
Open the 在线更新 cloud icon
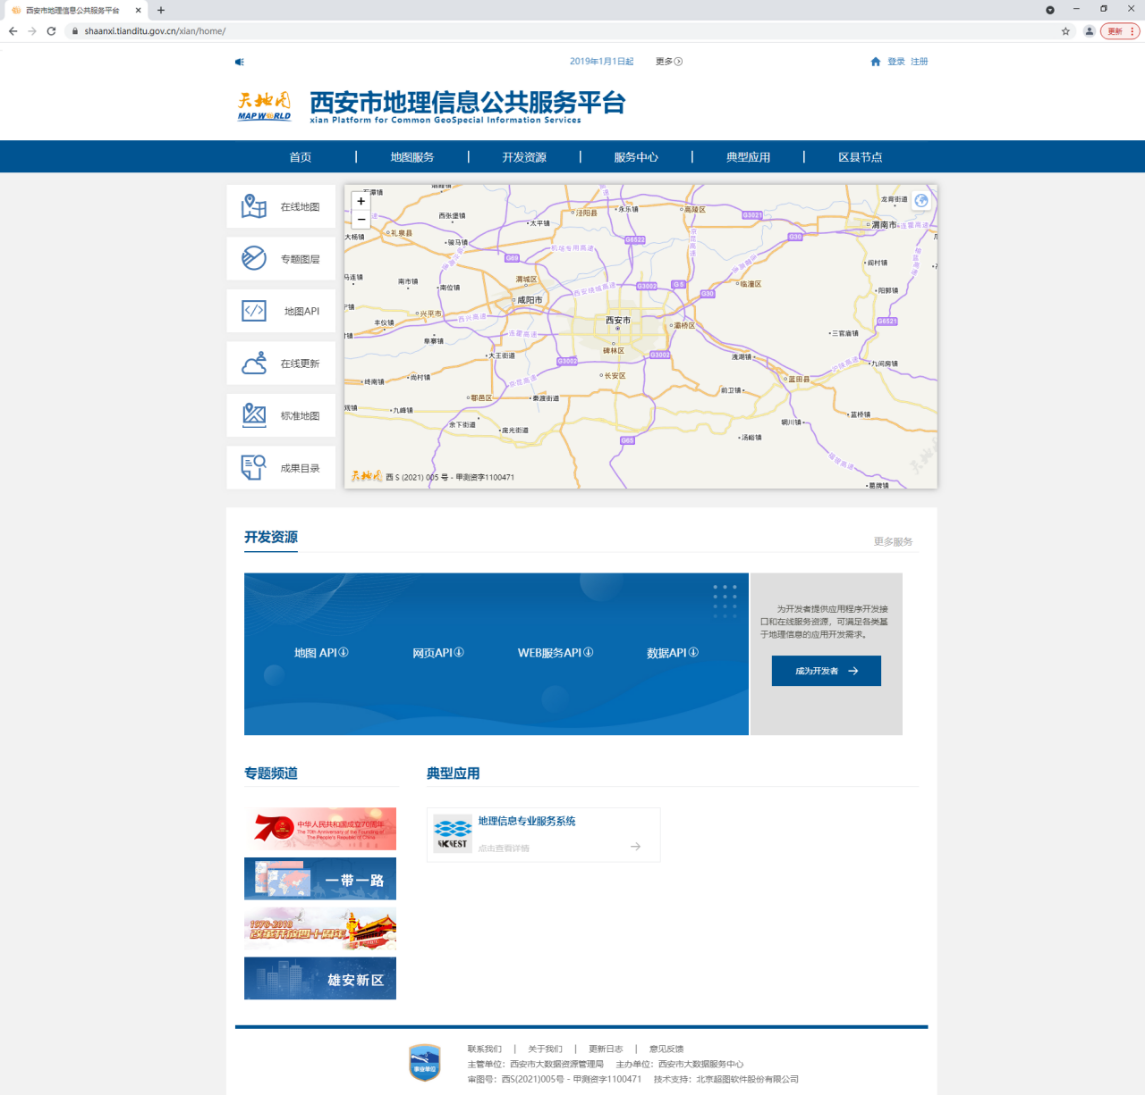pyautogui.click(x=254, y=363)
